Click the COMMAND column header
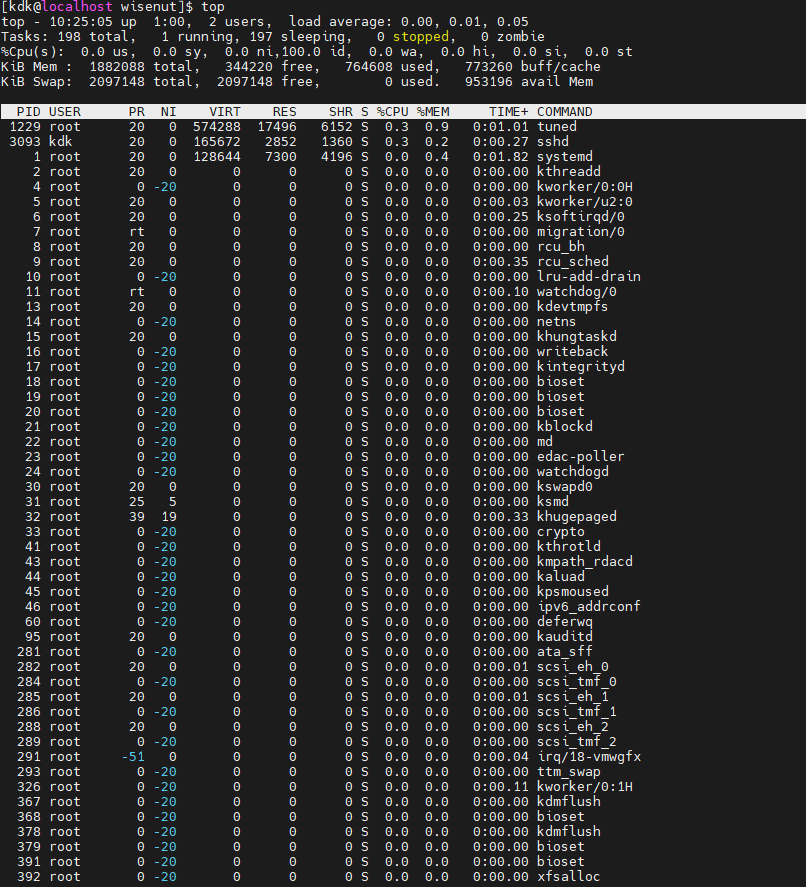The height and width of the screenshot is (887, 806). point(564,111)
